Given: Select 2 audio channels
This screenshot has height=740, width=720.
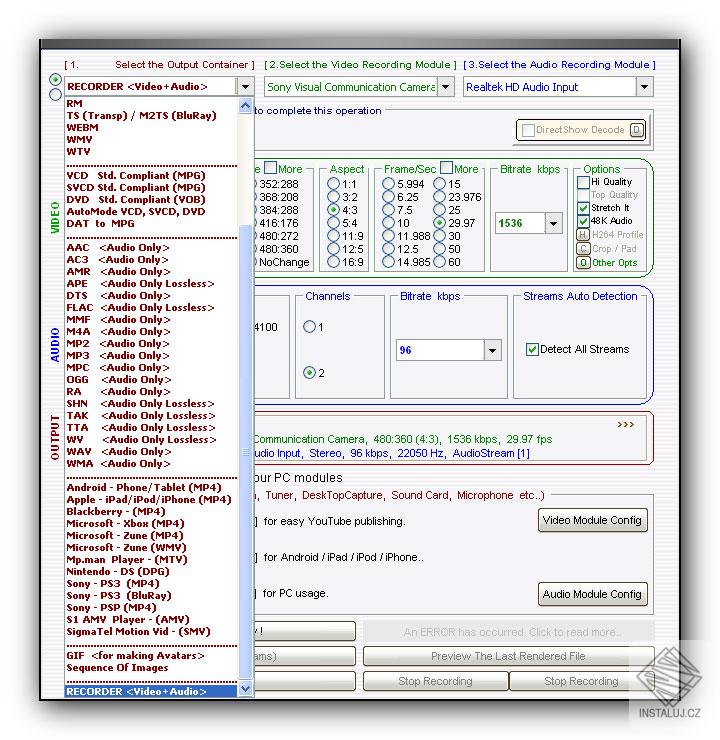Looking at the screenshot, I should tap(310, 373).
